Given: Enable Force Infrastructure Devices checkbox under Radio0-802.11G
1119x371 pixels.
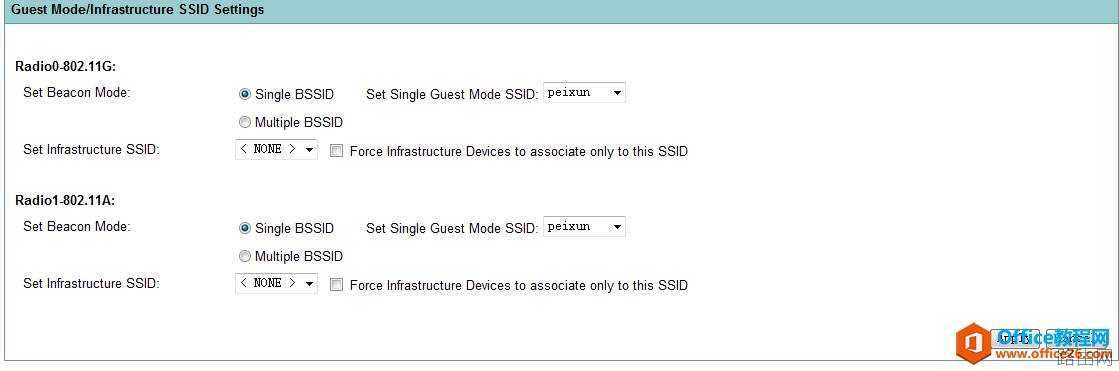Looking at the screenshot, I should tap(337, 151).
